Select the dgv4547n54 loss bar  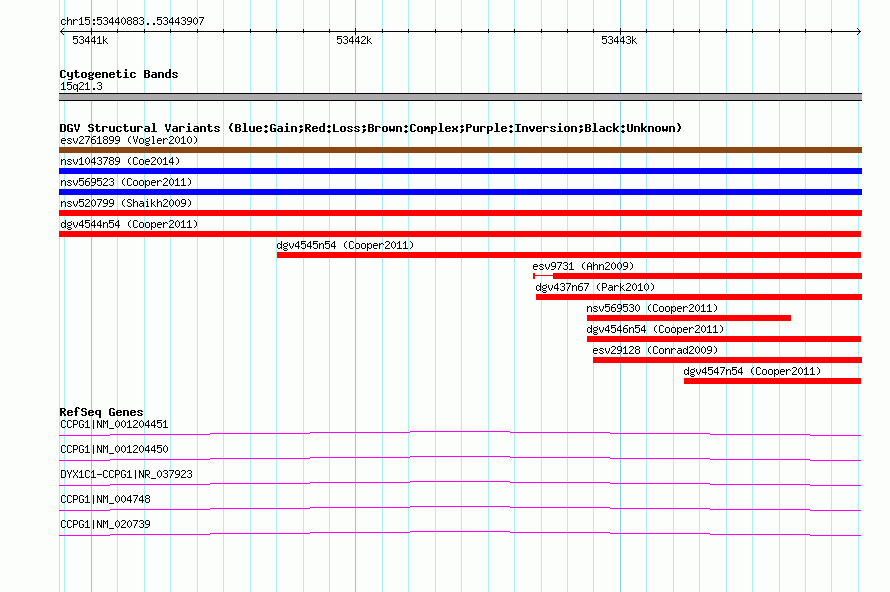point(773,381)
